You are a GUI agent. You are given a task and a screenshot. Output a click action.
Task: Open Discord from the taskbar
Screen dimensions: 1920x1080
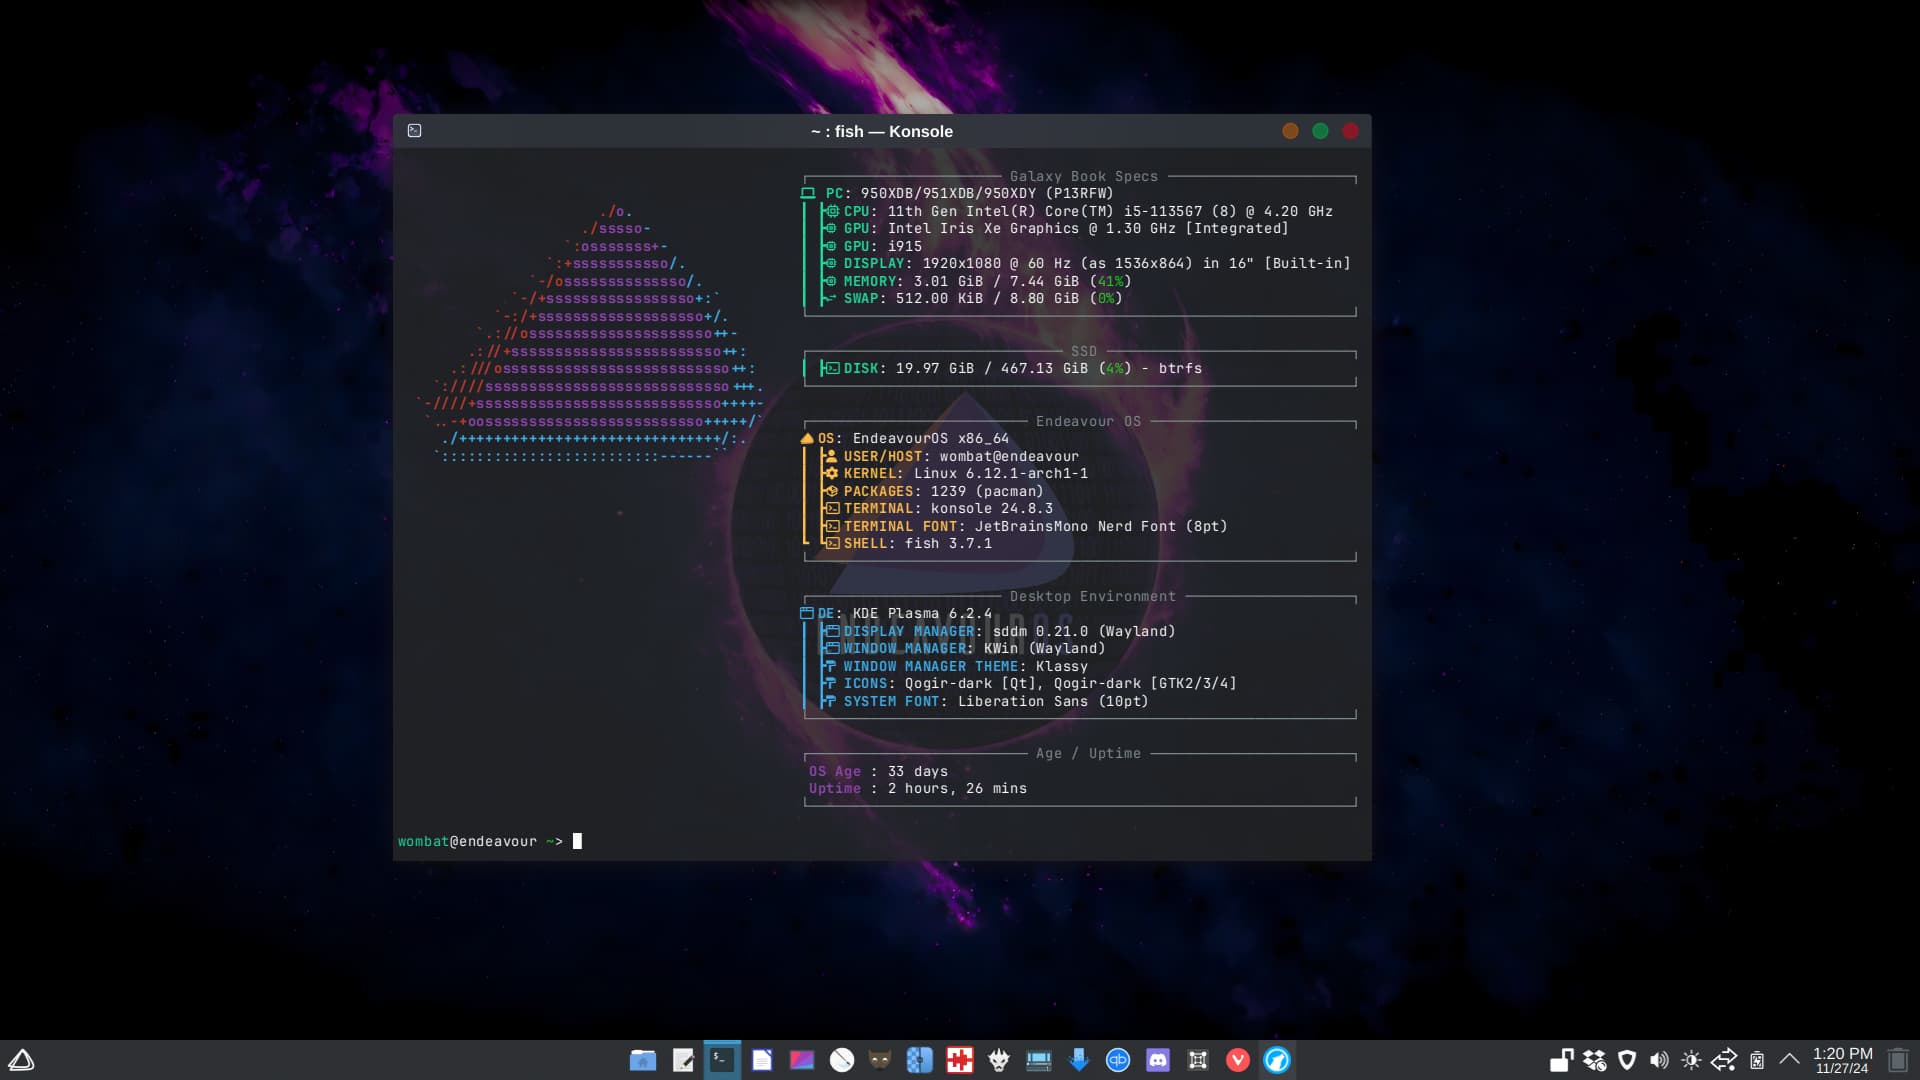pos(1158,1060)
